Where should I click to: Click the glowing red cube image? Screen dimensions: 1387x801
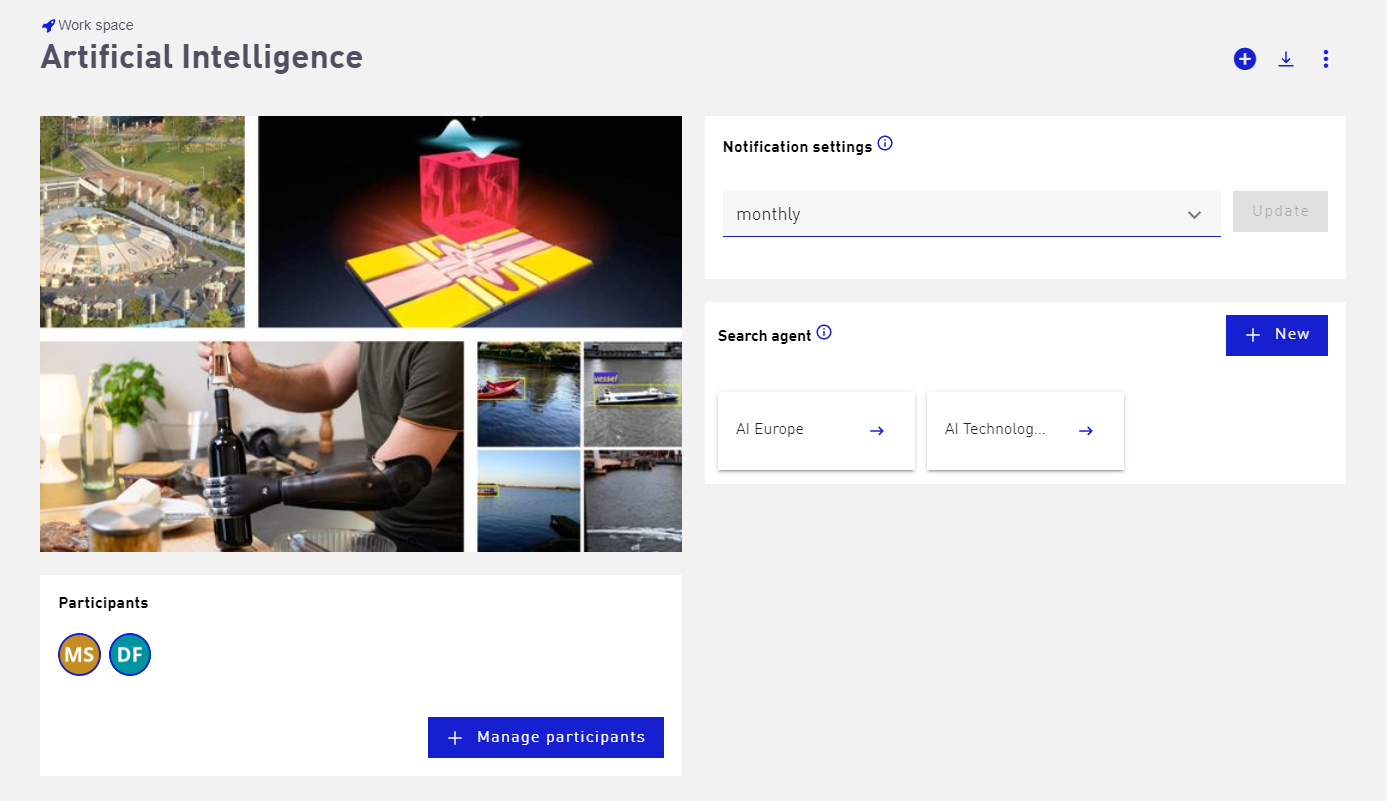click(470, 222)
